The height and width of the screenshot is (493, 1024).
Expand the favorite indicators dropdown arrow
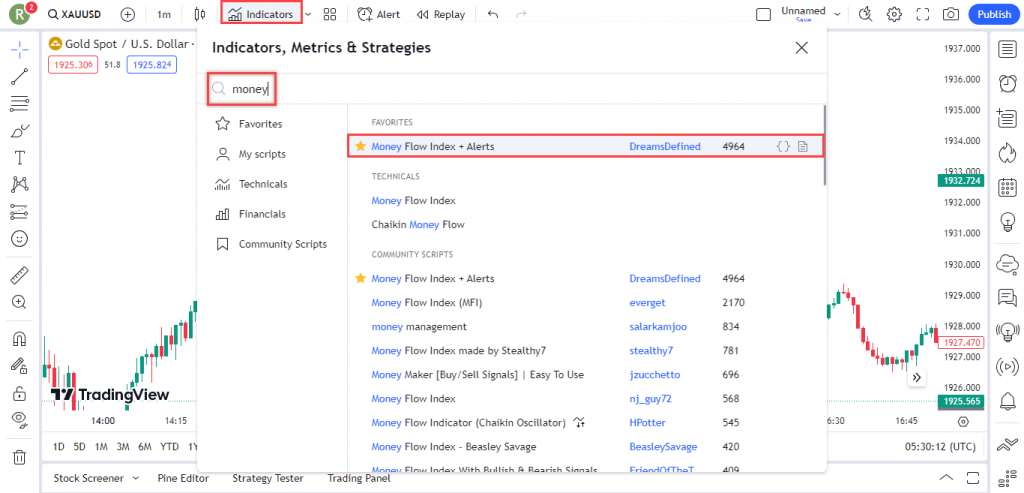coord(308,14)
